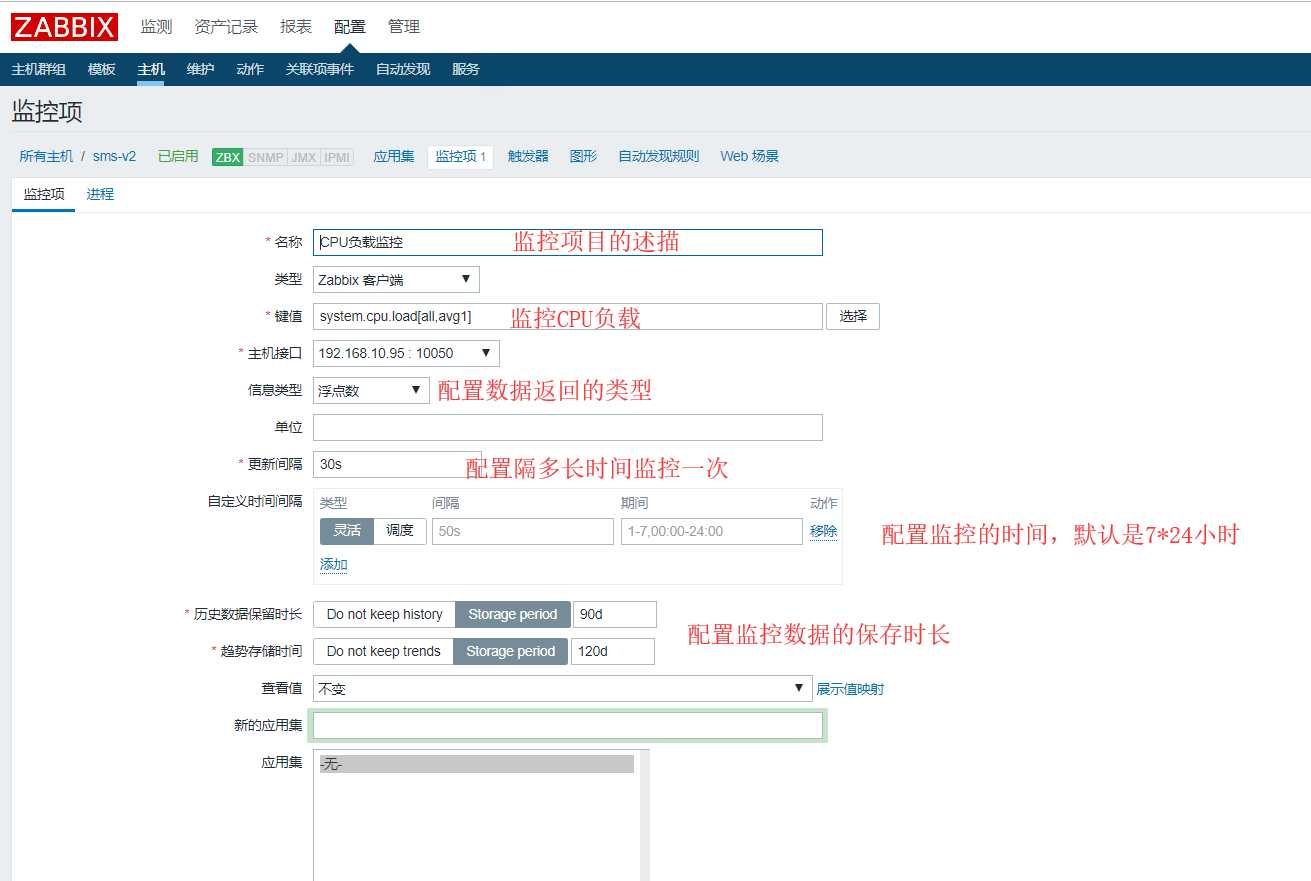The image size is (1311, 881).
Task: Click the green ZBX availability badge
Action: 228,157
